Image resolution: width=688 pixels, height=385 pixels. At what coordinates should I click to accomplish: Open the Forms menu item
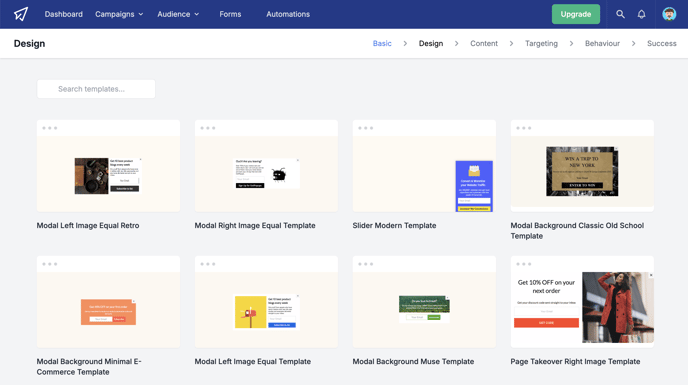point(230,14)
